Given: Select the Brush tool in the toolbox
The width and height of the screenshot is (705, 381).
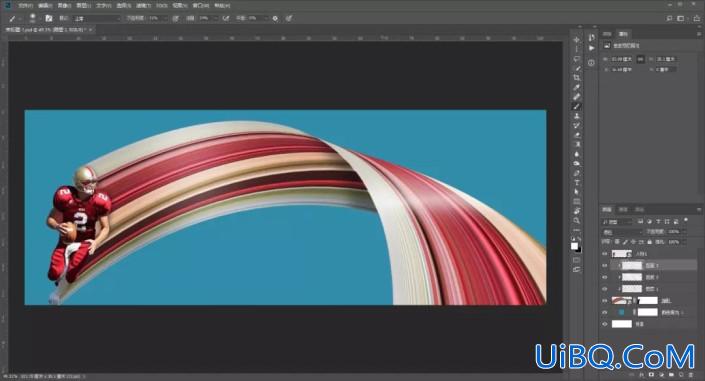Looking at the screenshot, I should pos(576,107).
